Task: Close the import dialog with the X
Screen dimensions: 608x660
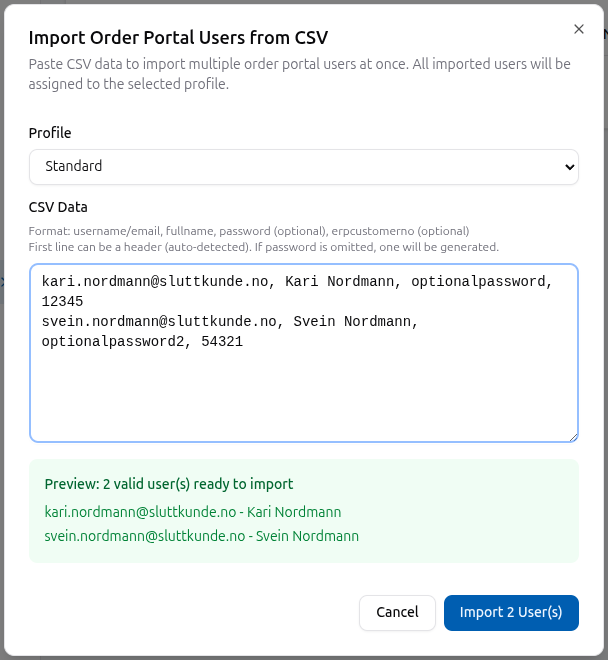Action: tap(579, 29)
